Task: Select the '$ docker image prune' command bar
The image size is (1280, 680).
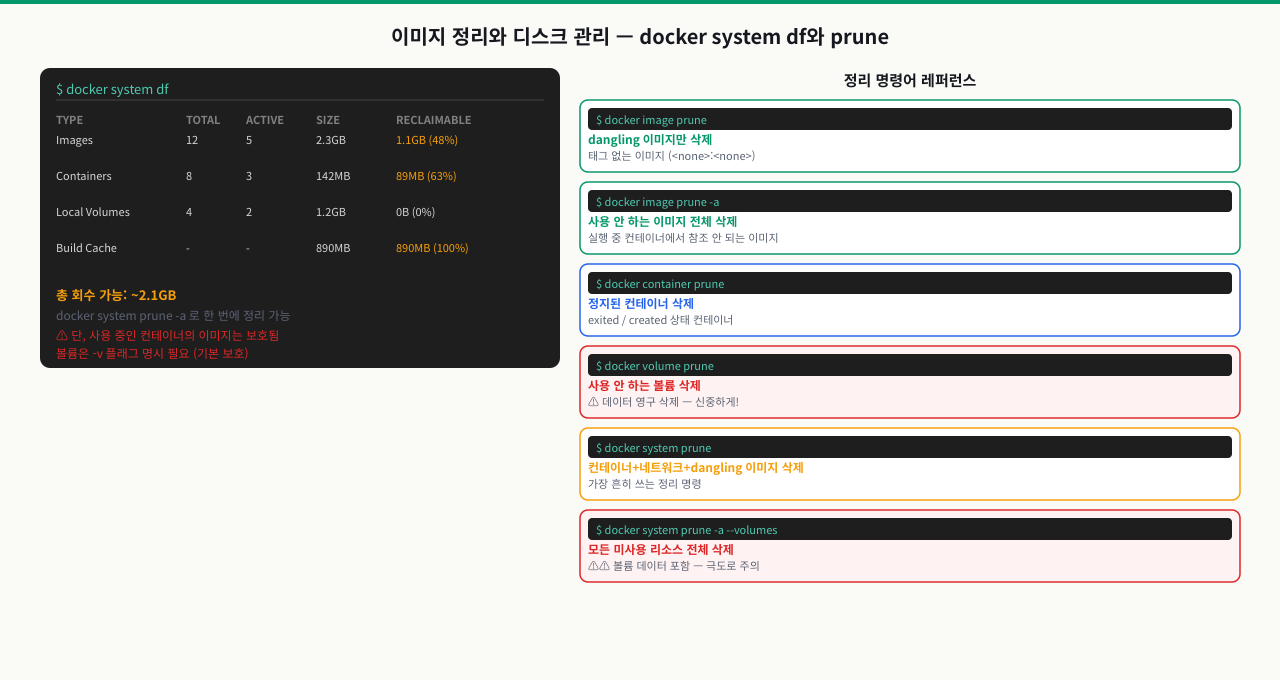Action: 910,119
